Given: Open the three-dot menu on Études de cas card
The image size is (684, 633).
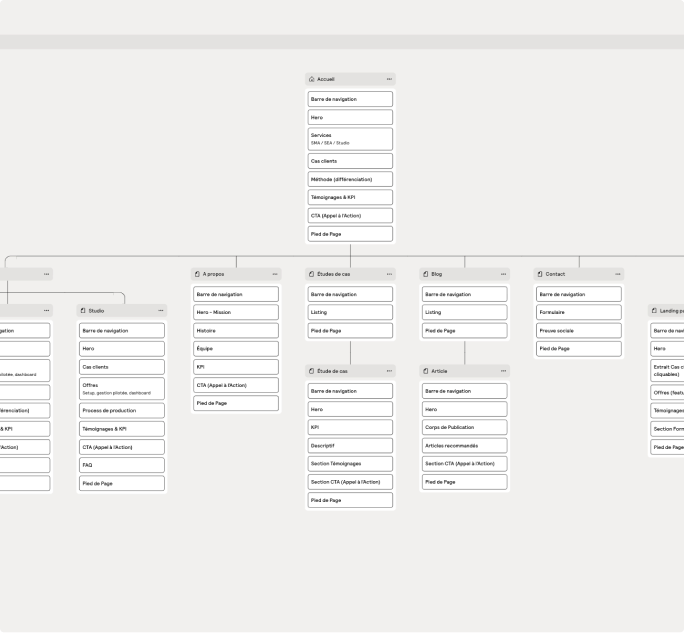Looking at the screenshot, I should point(389,274).
